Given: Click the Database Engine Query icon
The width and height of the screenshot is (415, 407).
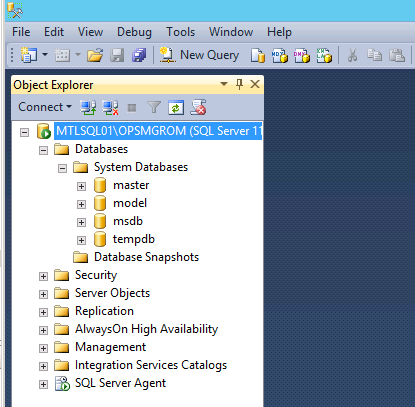Looking at the screenshot, I should [x=258, y=55].
